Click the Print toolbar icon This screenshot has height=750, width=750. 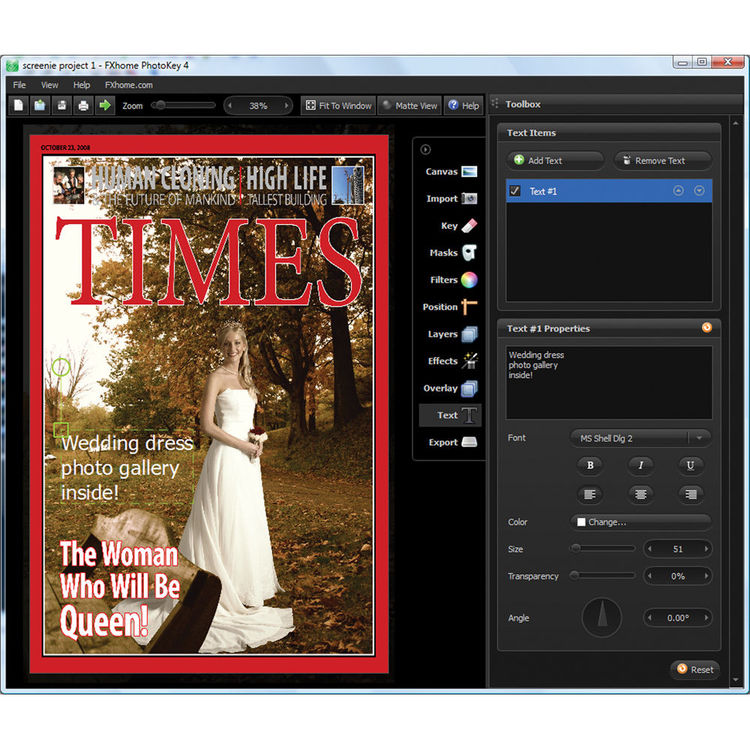(83, 105)
